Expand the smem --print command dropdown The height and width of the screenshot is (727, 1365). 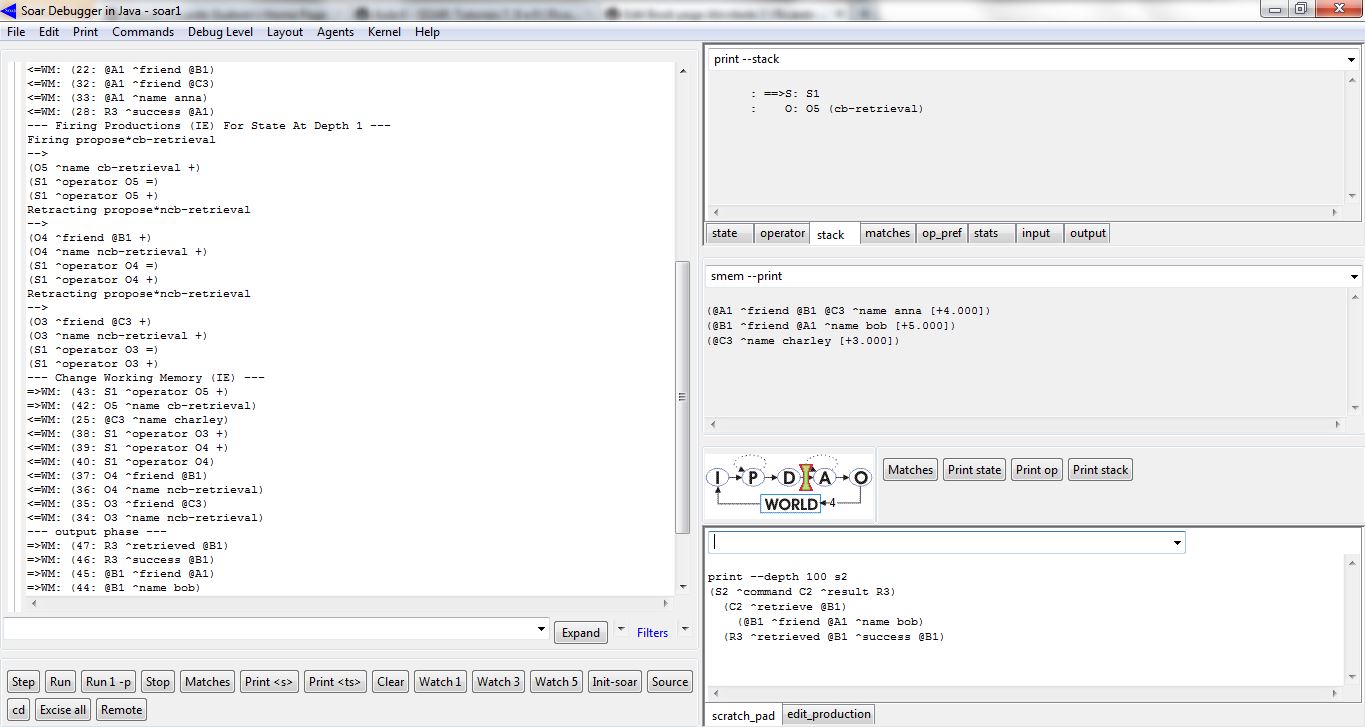click(1351, 277)
